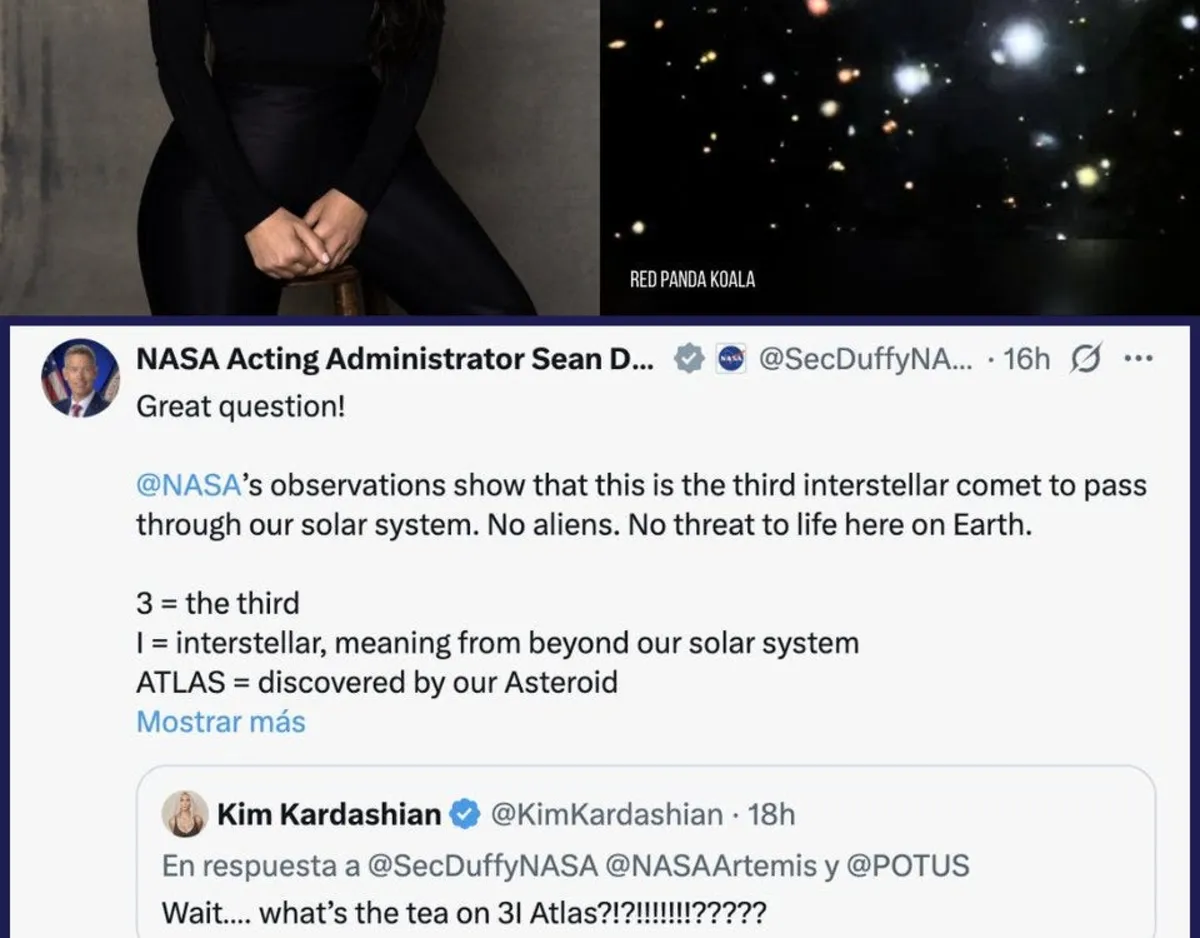
Task: Click the Grok icon next to 16h
Action: pos(1084,359)
